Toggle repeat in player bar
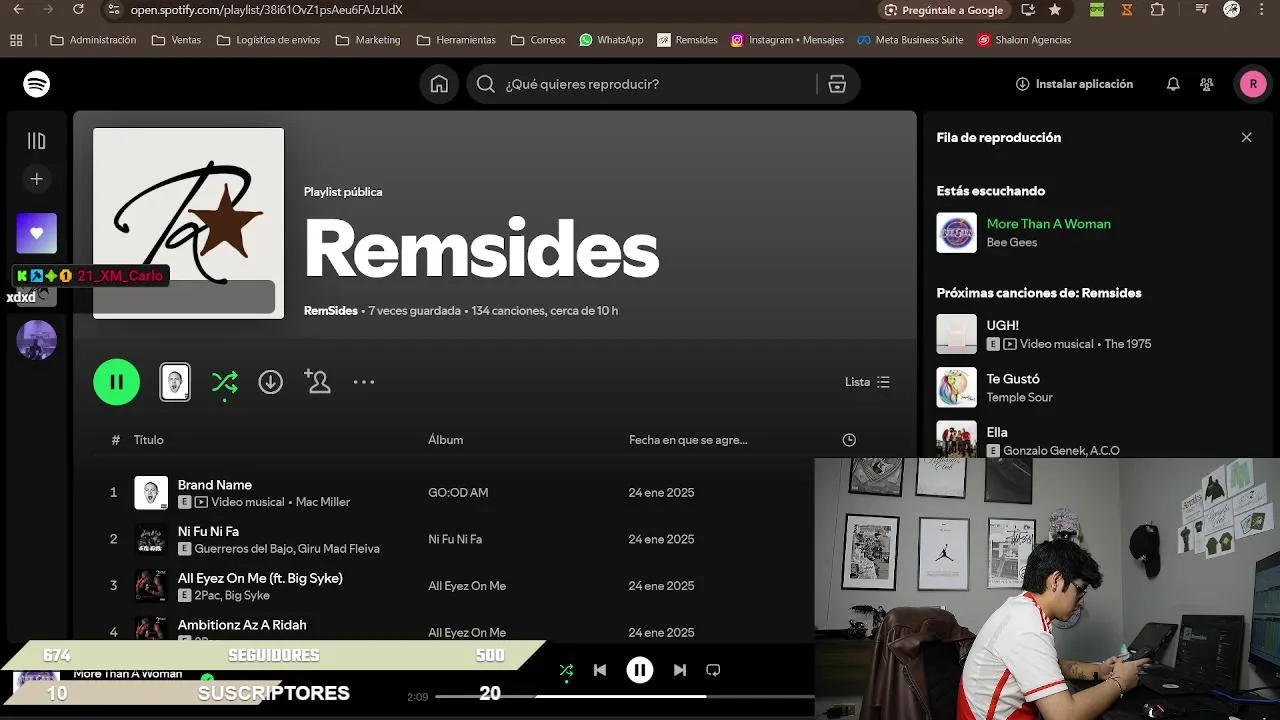The width and height of the screenshot is (1280, 720). [x=713, y=670]
